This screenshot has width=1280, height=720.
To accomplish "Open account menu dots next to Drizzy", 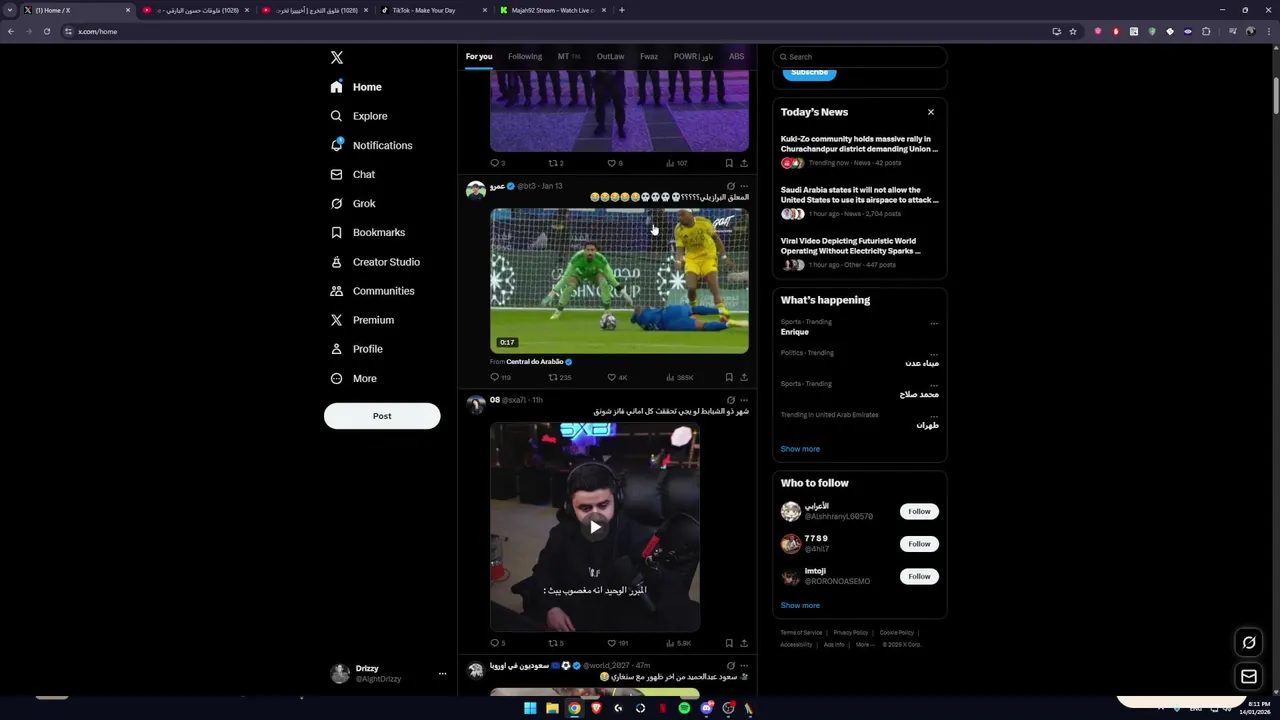I will 442,673.
